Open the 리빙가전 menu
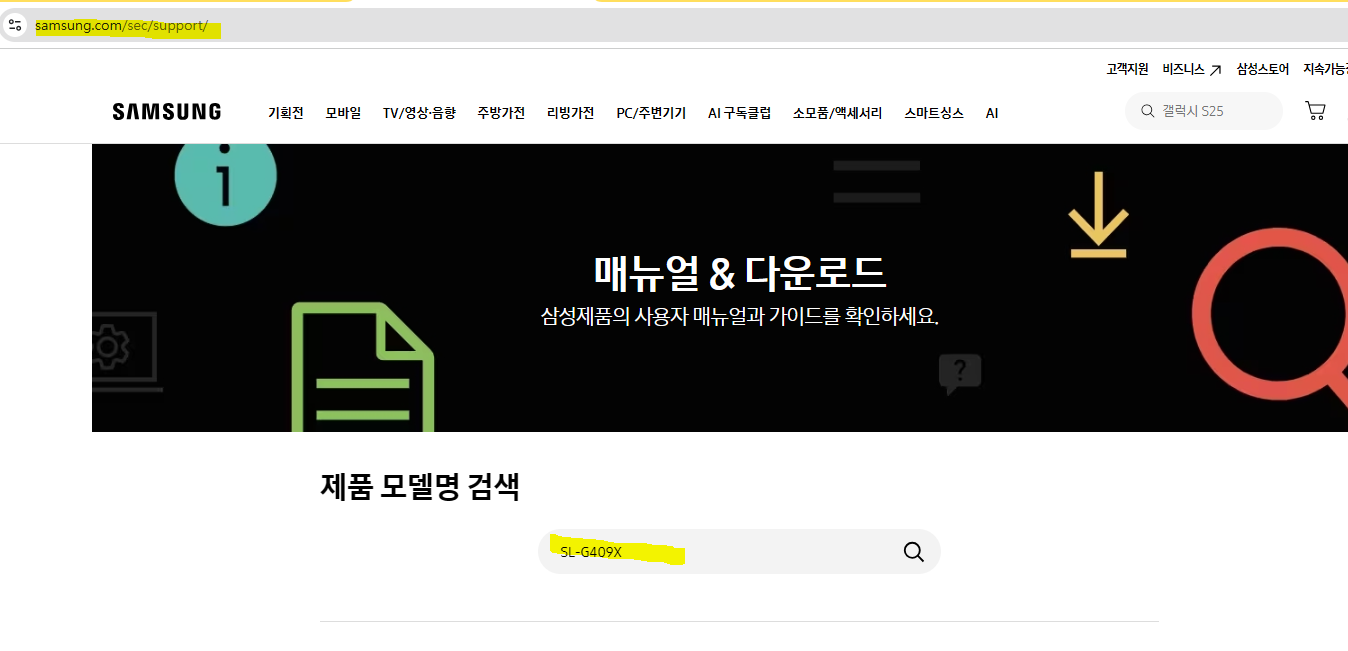 571,113
